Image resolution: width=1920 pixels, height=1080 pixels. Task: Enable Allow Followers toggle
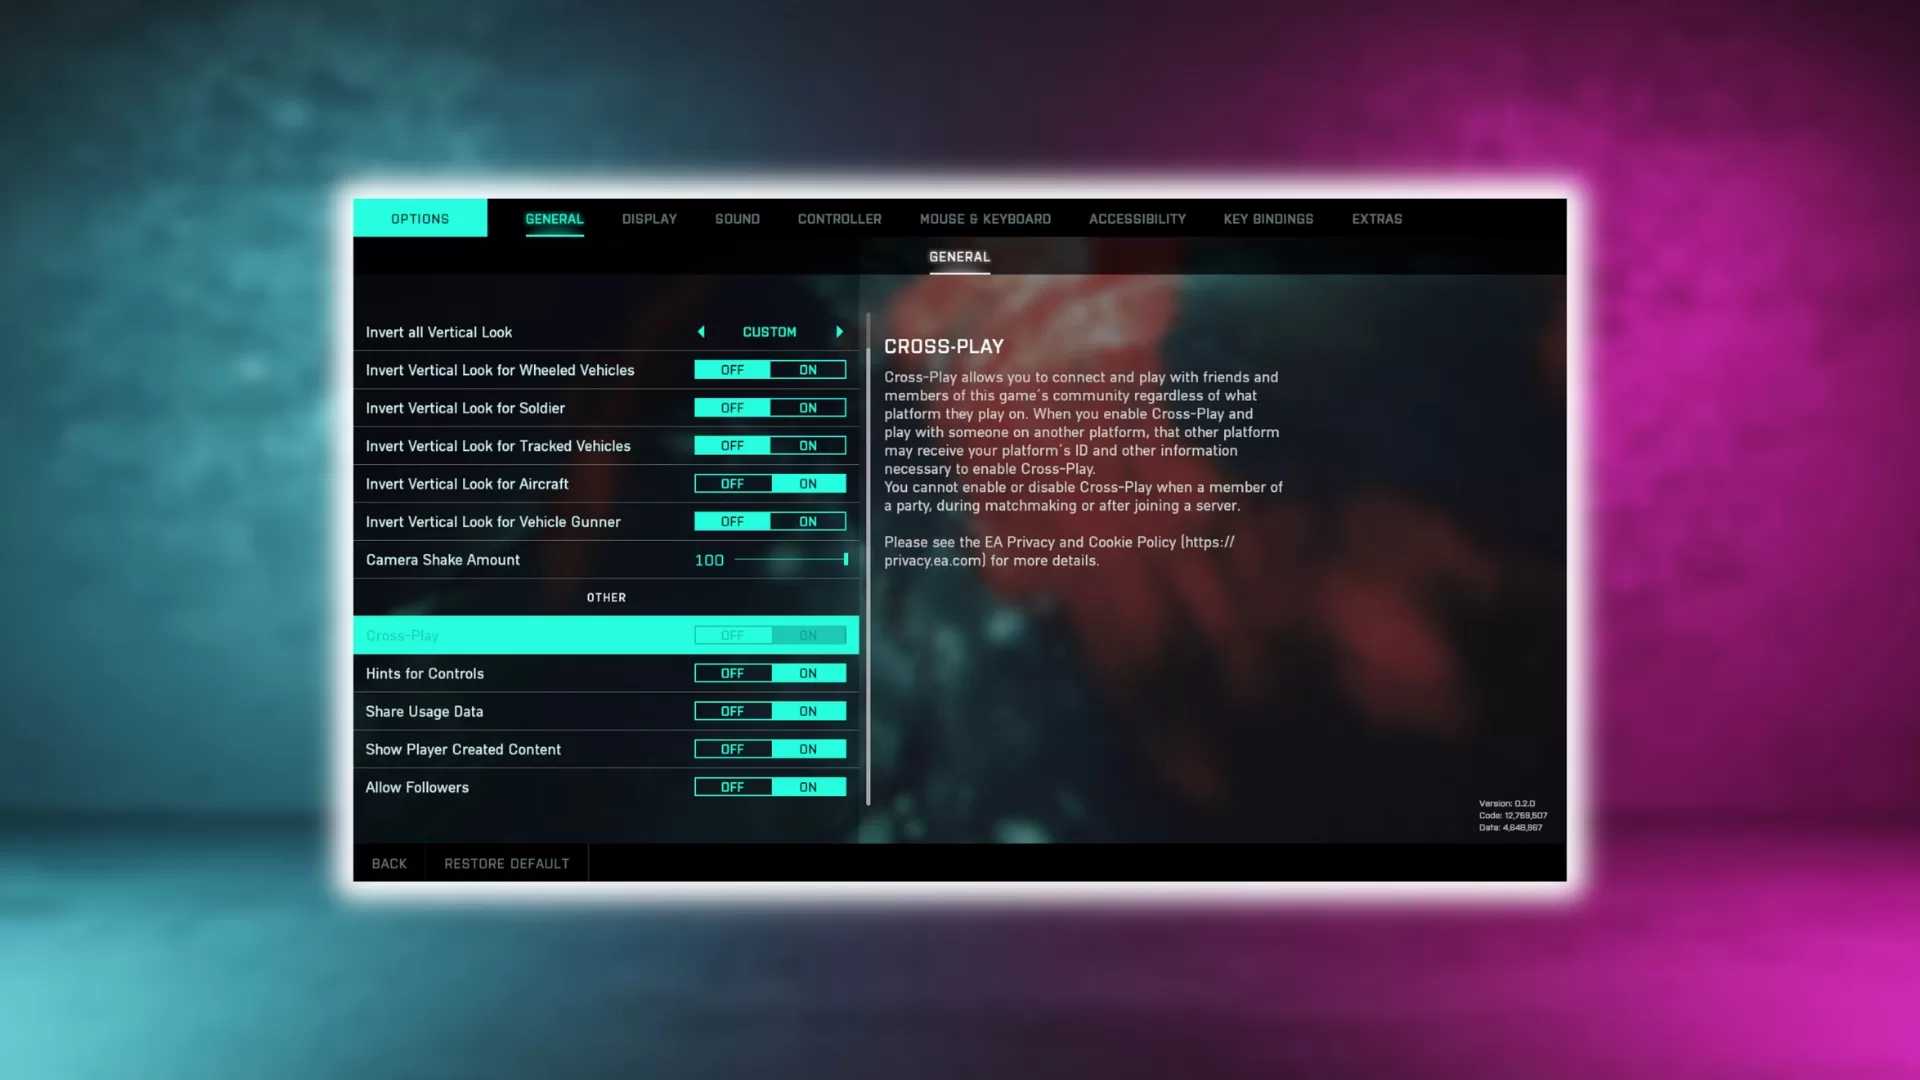(x=807, y=786)
